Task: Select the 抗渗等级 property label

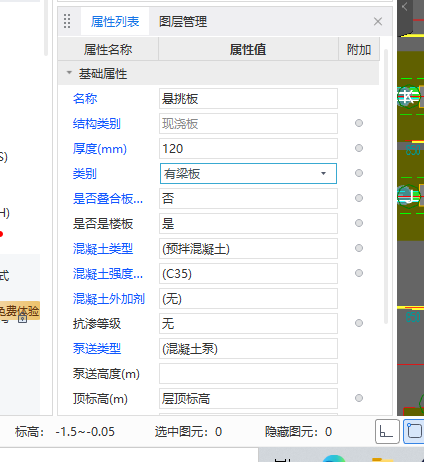Action: [x=97, y=324]
